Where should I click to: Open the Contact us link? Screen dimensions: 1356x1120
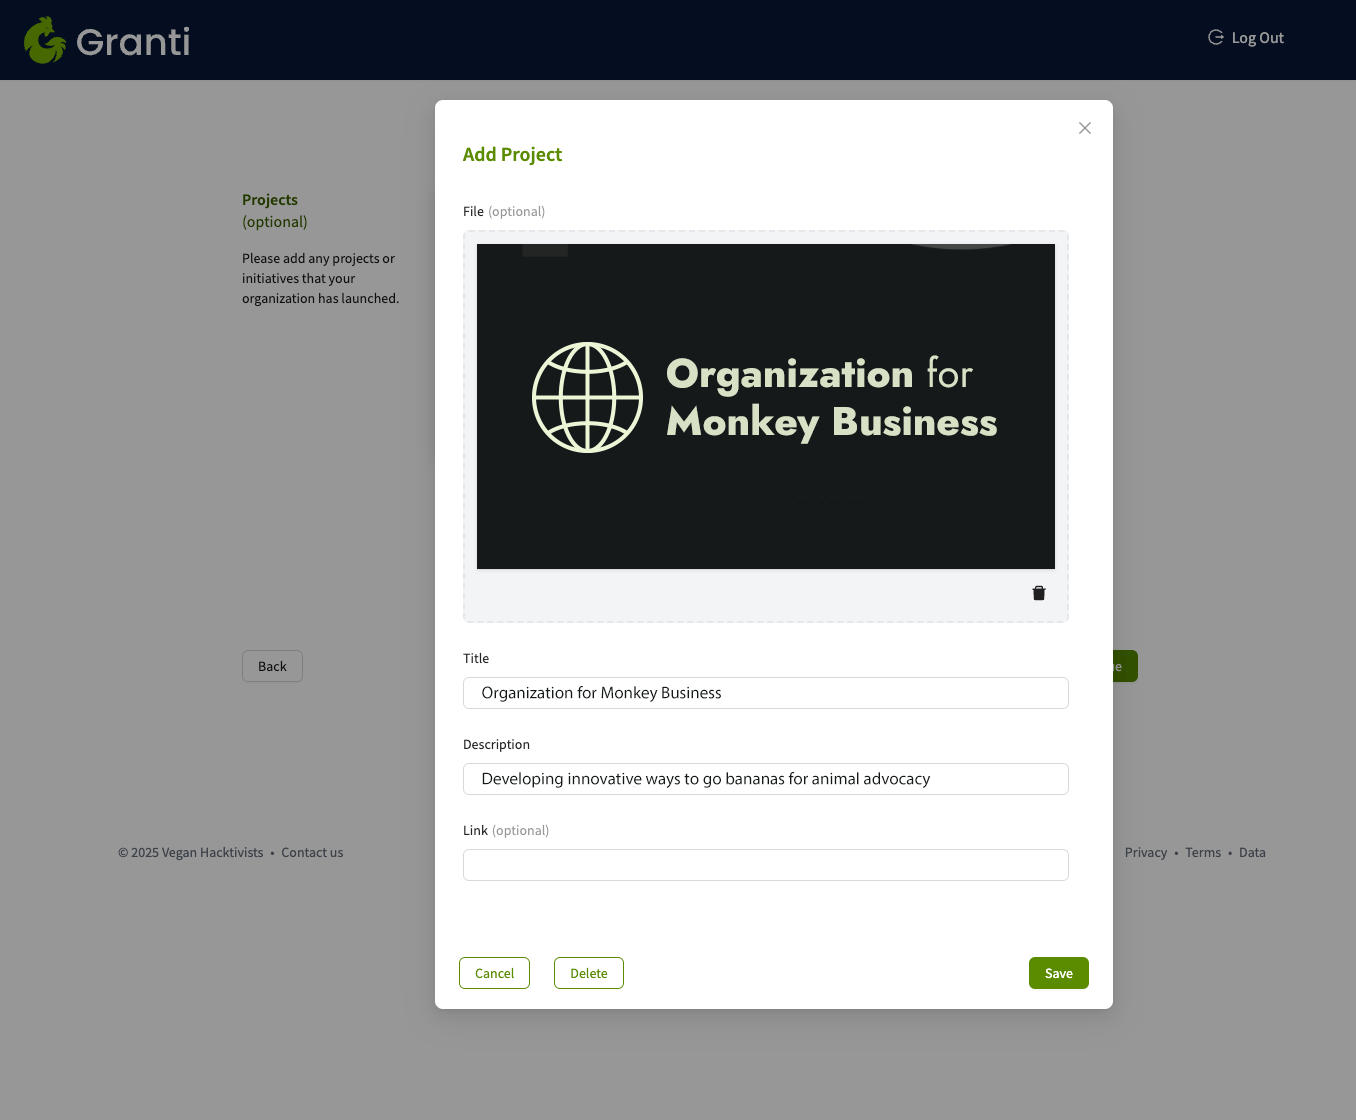pyautogui.click(x=312, y=852)
